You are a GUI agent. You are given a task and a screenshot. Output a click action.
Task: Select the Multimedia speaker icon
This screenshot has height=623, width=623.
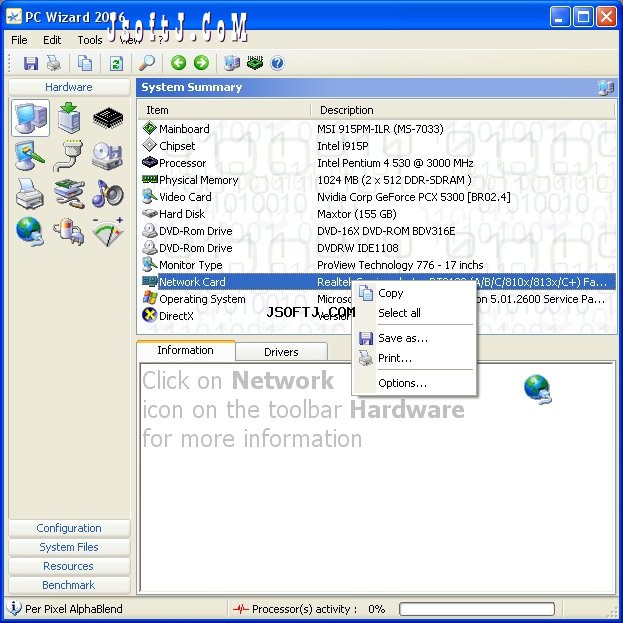point(107,194)
